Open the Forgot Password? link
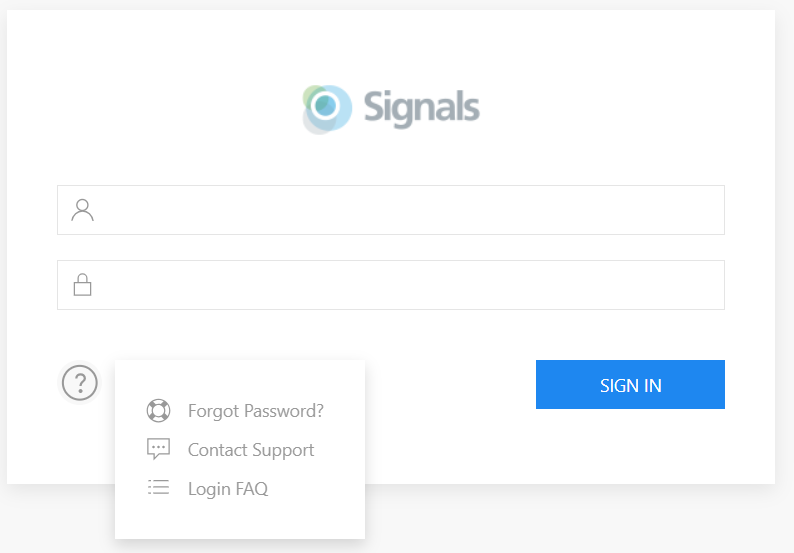The width and height of the screenshot is (794, 553). click(256, 411)
